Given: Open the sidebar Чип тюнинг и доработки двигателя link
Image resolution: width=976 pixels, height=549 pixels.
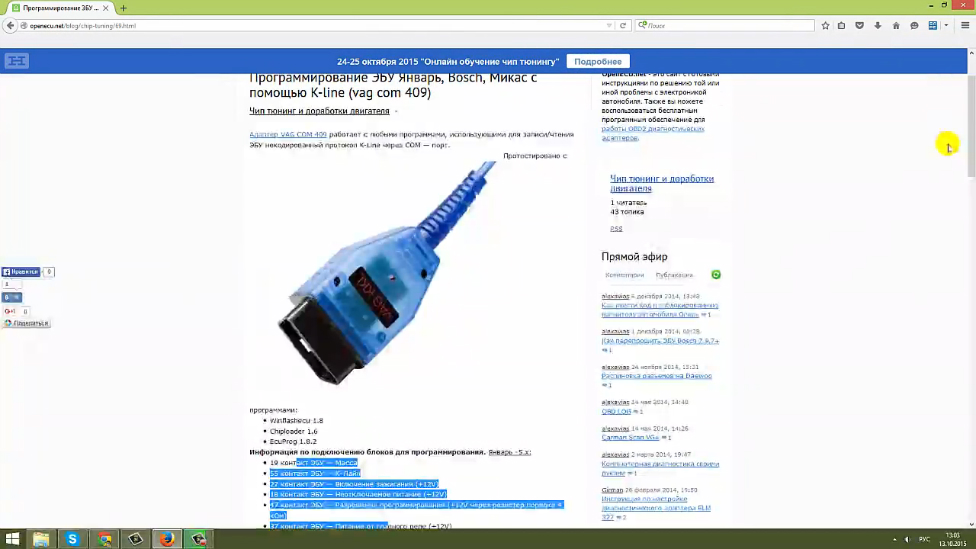Looking at the screenshot, I should click(662, 183).
